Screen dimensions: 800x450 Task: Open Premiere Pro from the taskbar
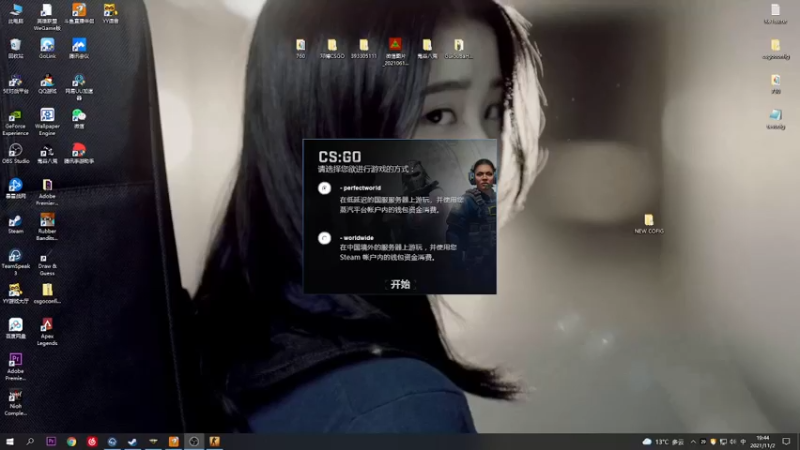click(x=51, y=441)
